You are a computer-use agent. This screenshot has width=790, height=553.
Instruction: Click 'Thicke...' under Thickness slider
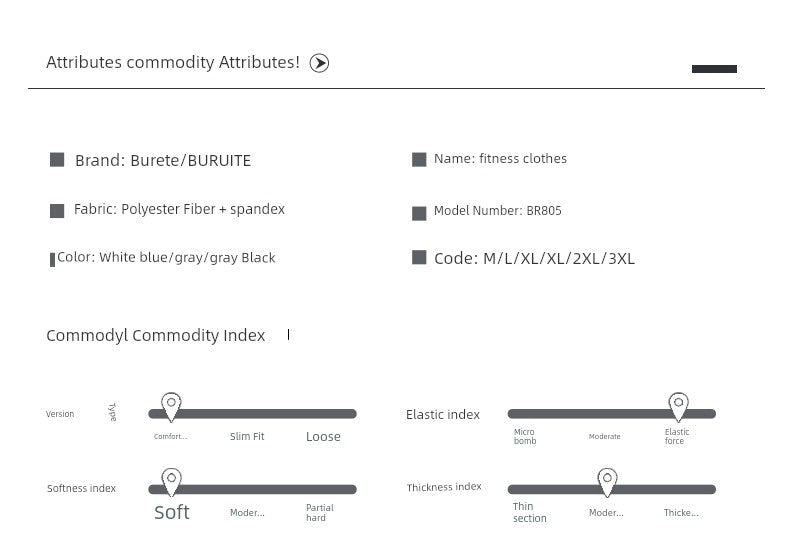click(x=681, y=513)
